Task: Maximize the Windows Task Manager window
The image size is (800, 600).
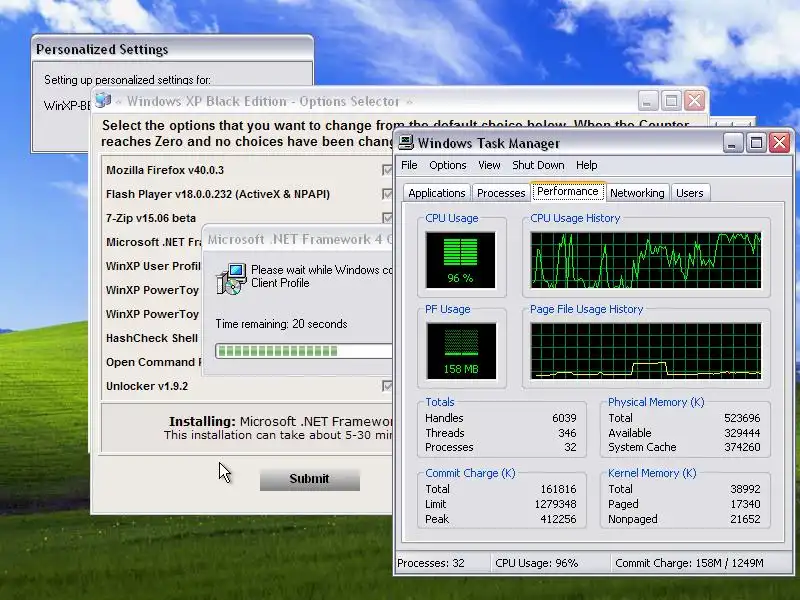Action: 756,143
